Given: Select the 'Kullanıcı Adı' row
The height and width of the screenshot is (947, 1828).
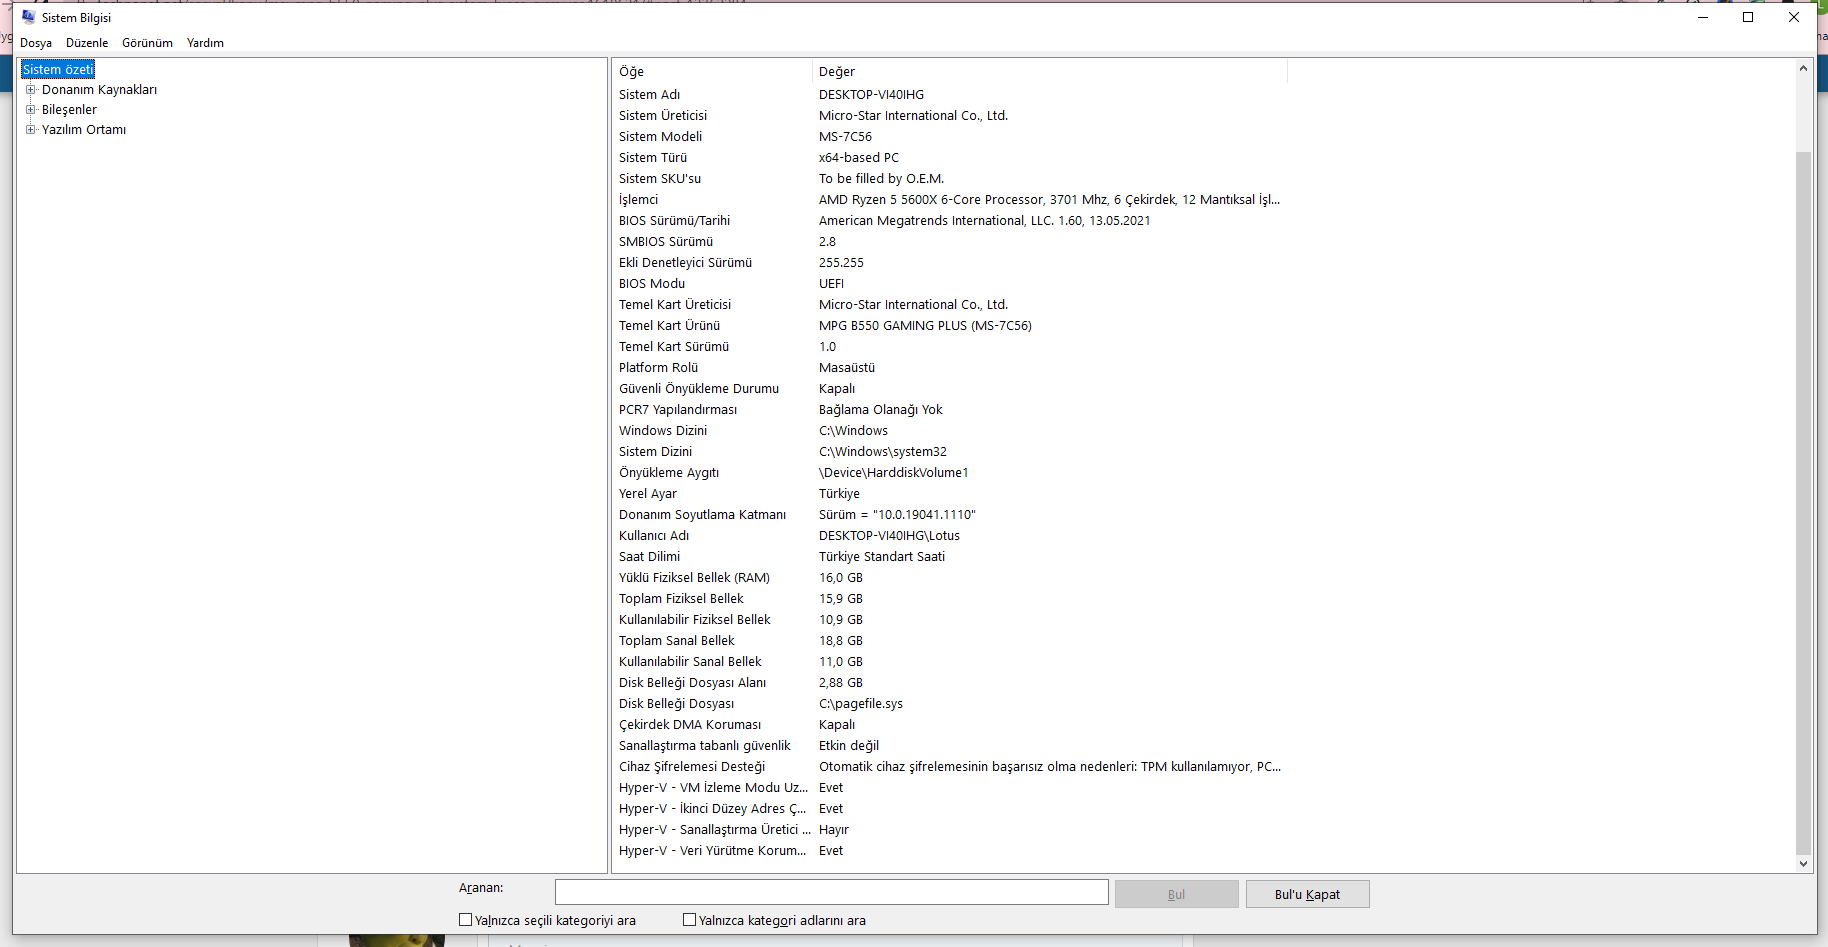Looking at the screenshot, I should pyautogui.click(x=950, y=536).
